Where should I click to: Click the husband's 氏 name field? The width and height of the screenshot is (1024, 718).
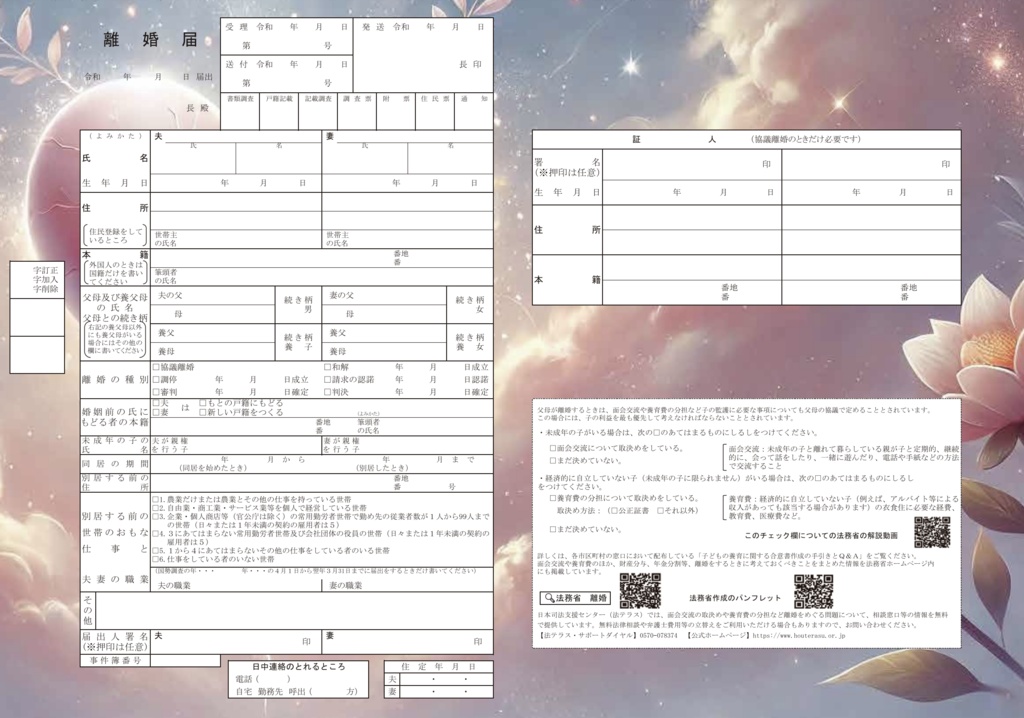click(193, 158)
